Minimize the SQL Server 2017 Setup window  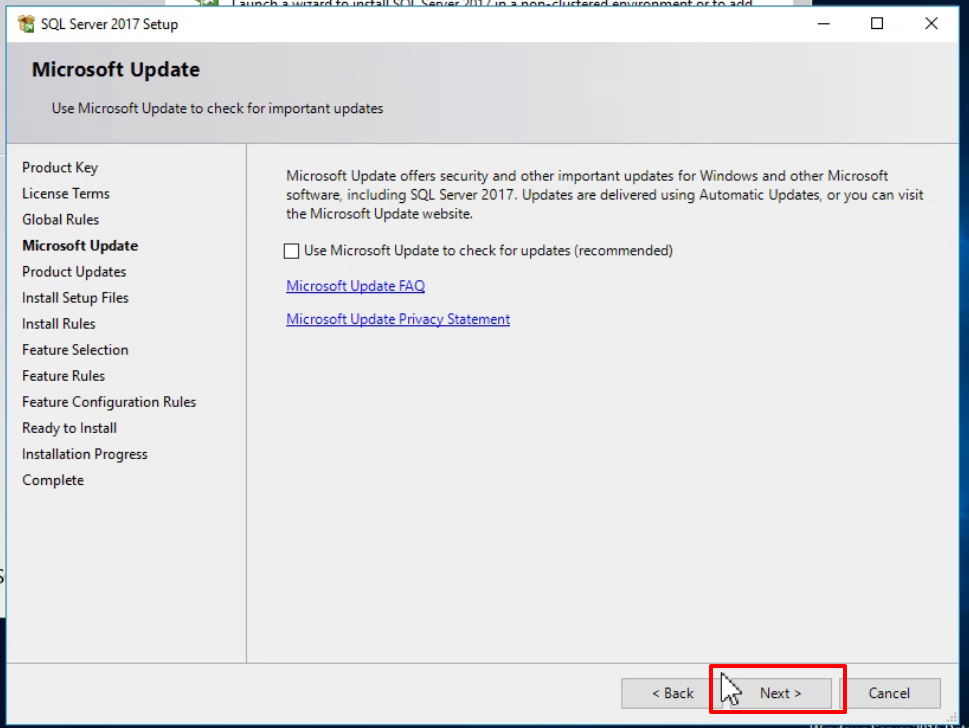[x=824, y=23]
